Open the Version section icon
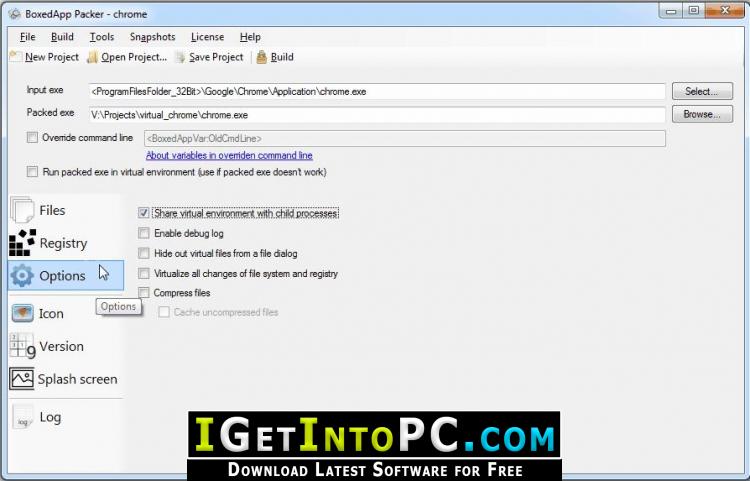The width and height of the screenshot is (750, 481). coord(22,346)
